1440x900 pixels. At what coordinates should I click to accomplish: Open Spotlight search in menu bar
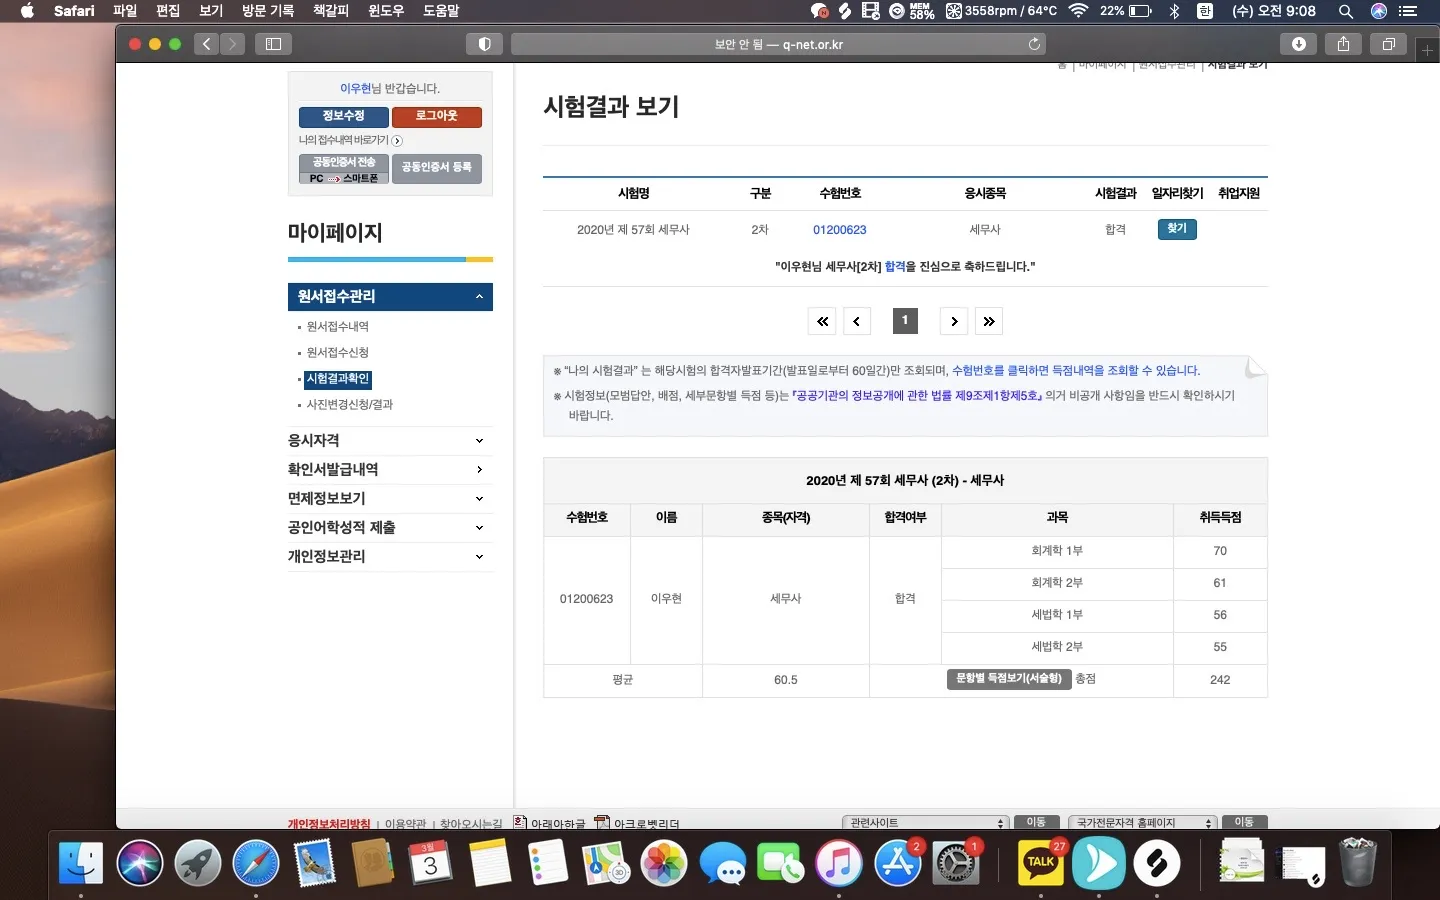click(x=1346, y=11)
